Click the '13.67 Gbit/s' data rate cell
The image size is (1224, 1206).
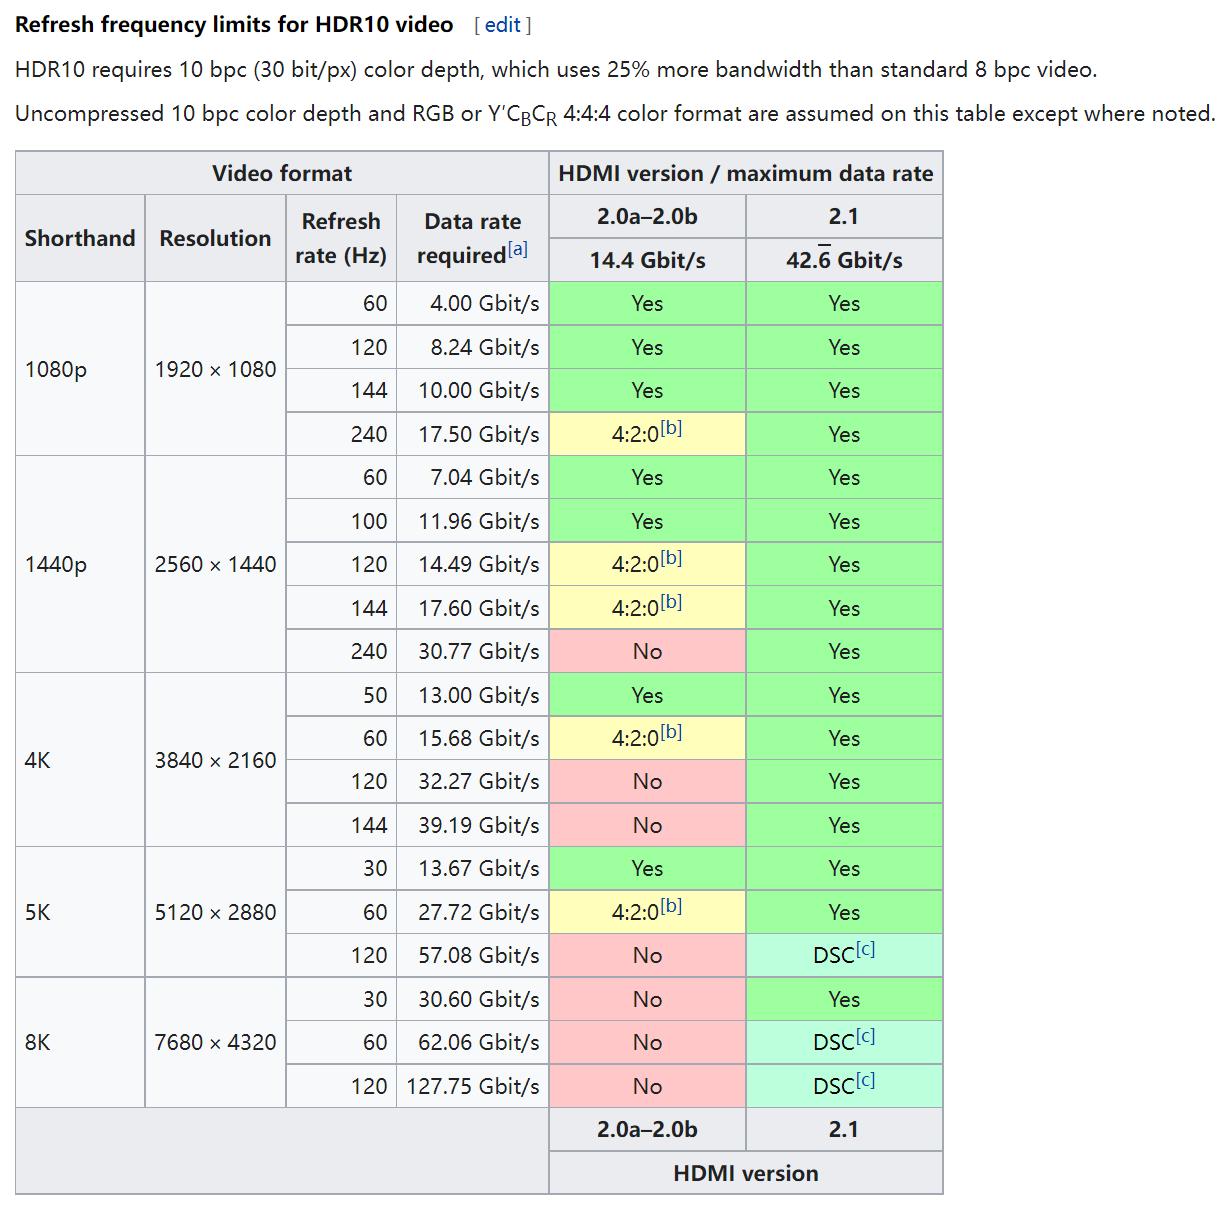tap(472, 868)
